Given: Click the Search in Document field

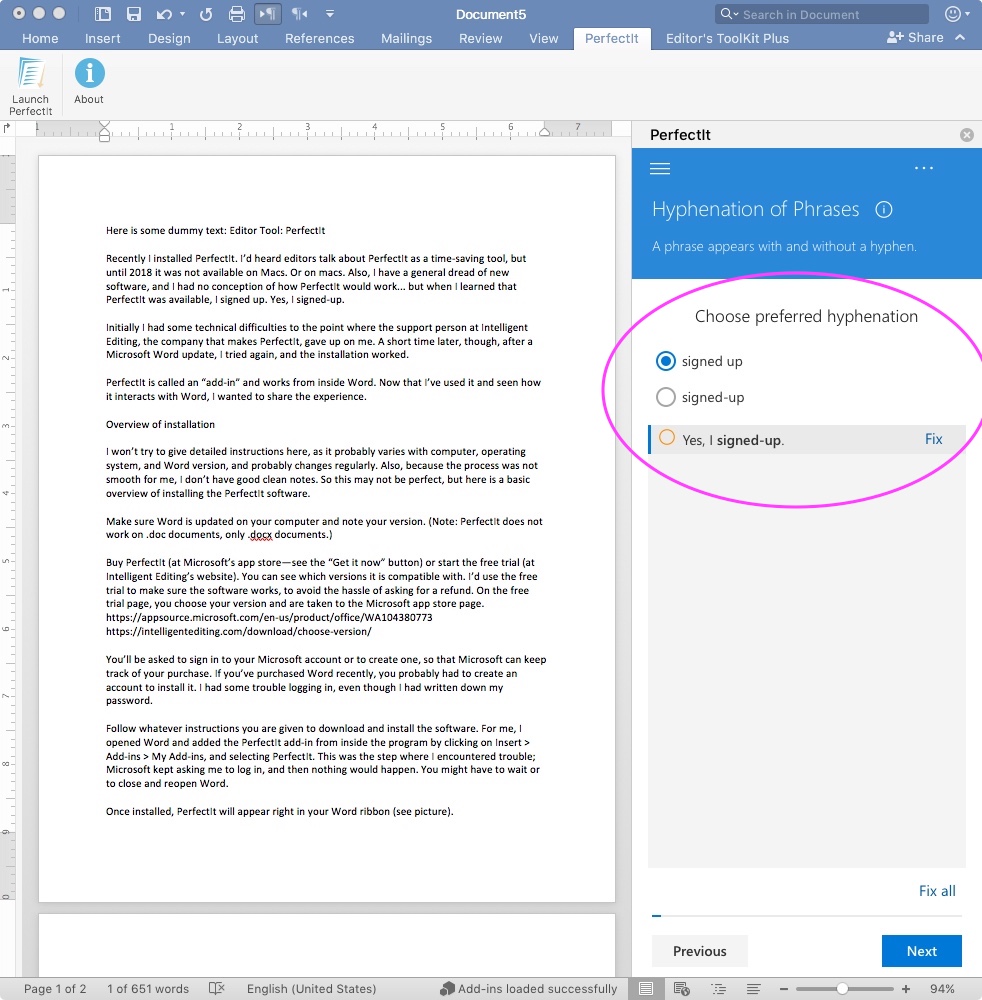Looking at the screenshot, I should 820,14.
